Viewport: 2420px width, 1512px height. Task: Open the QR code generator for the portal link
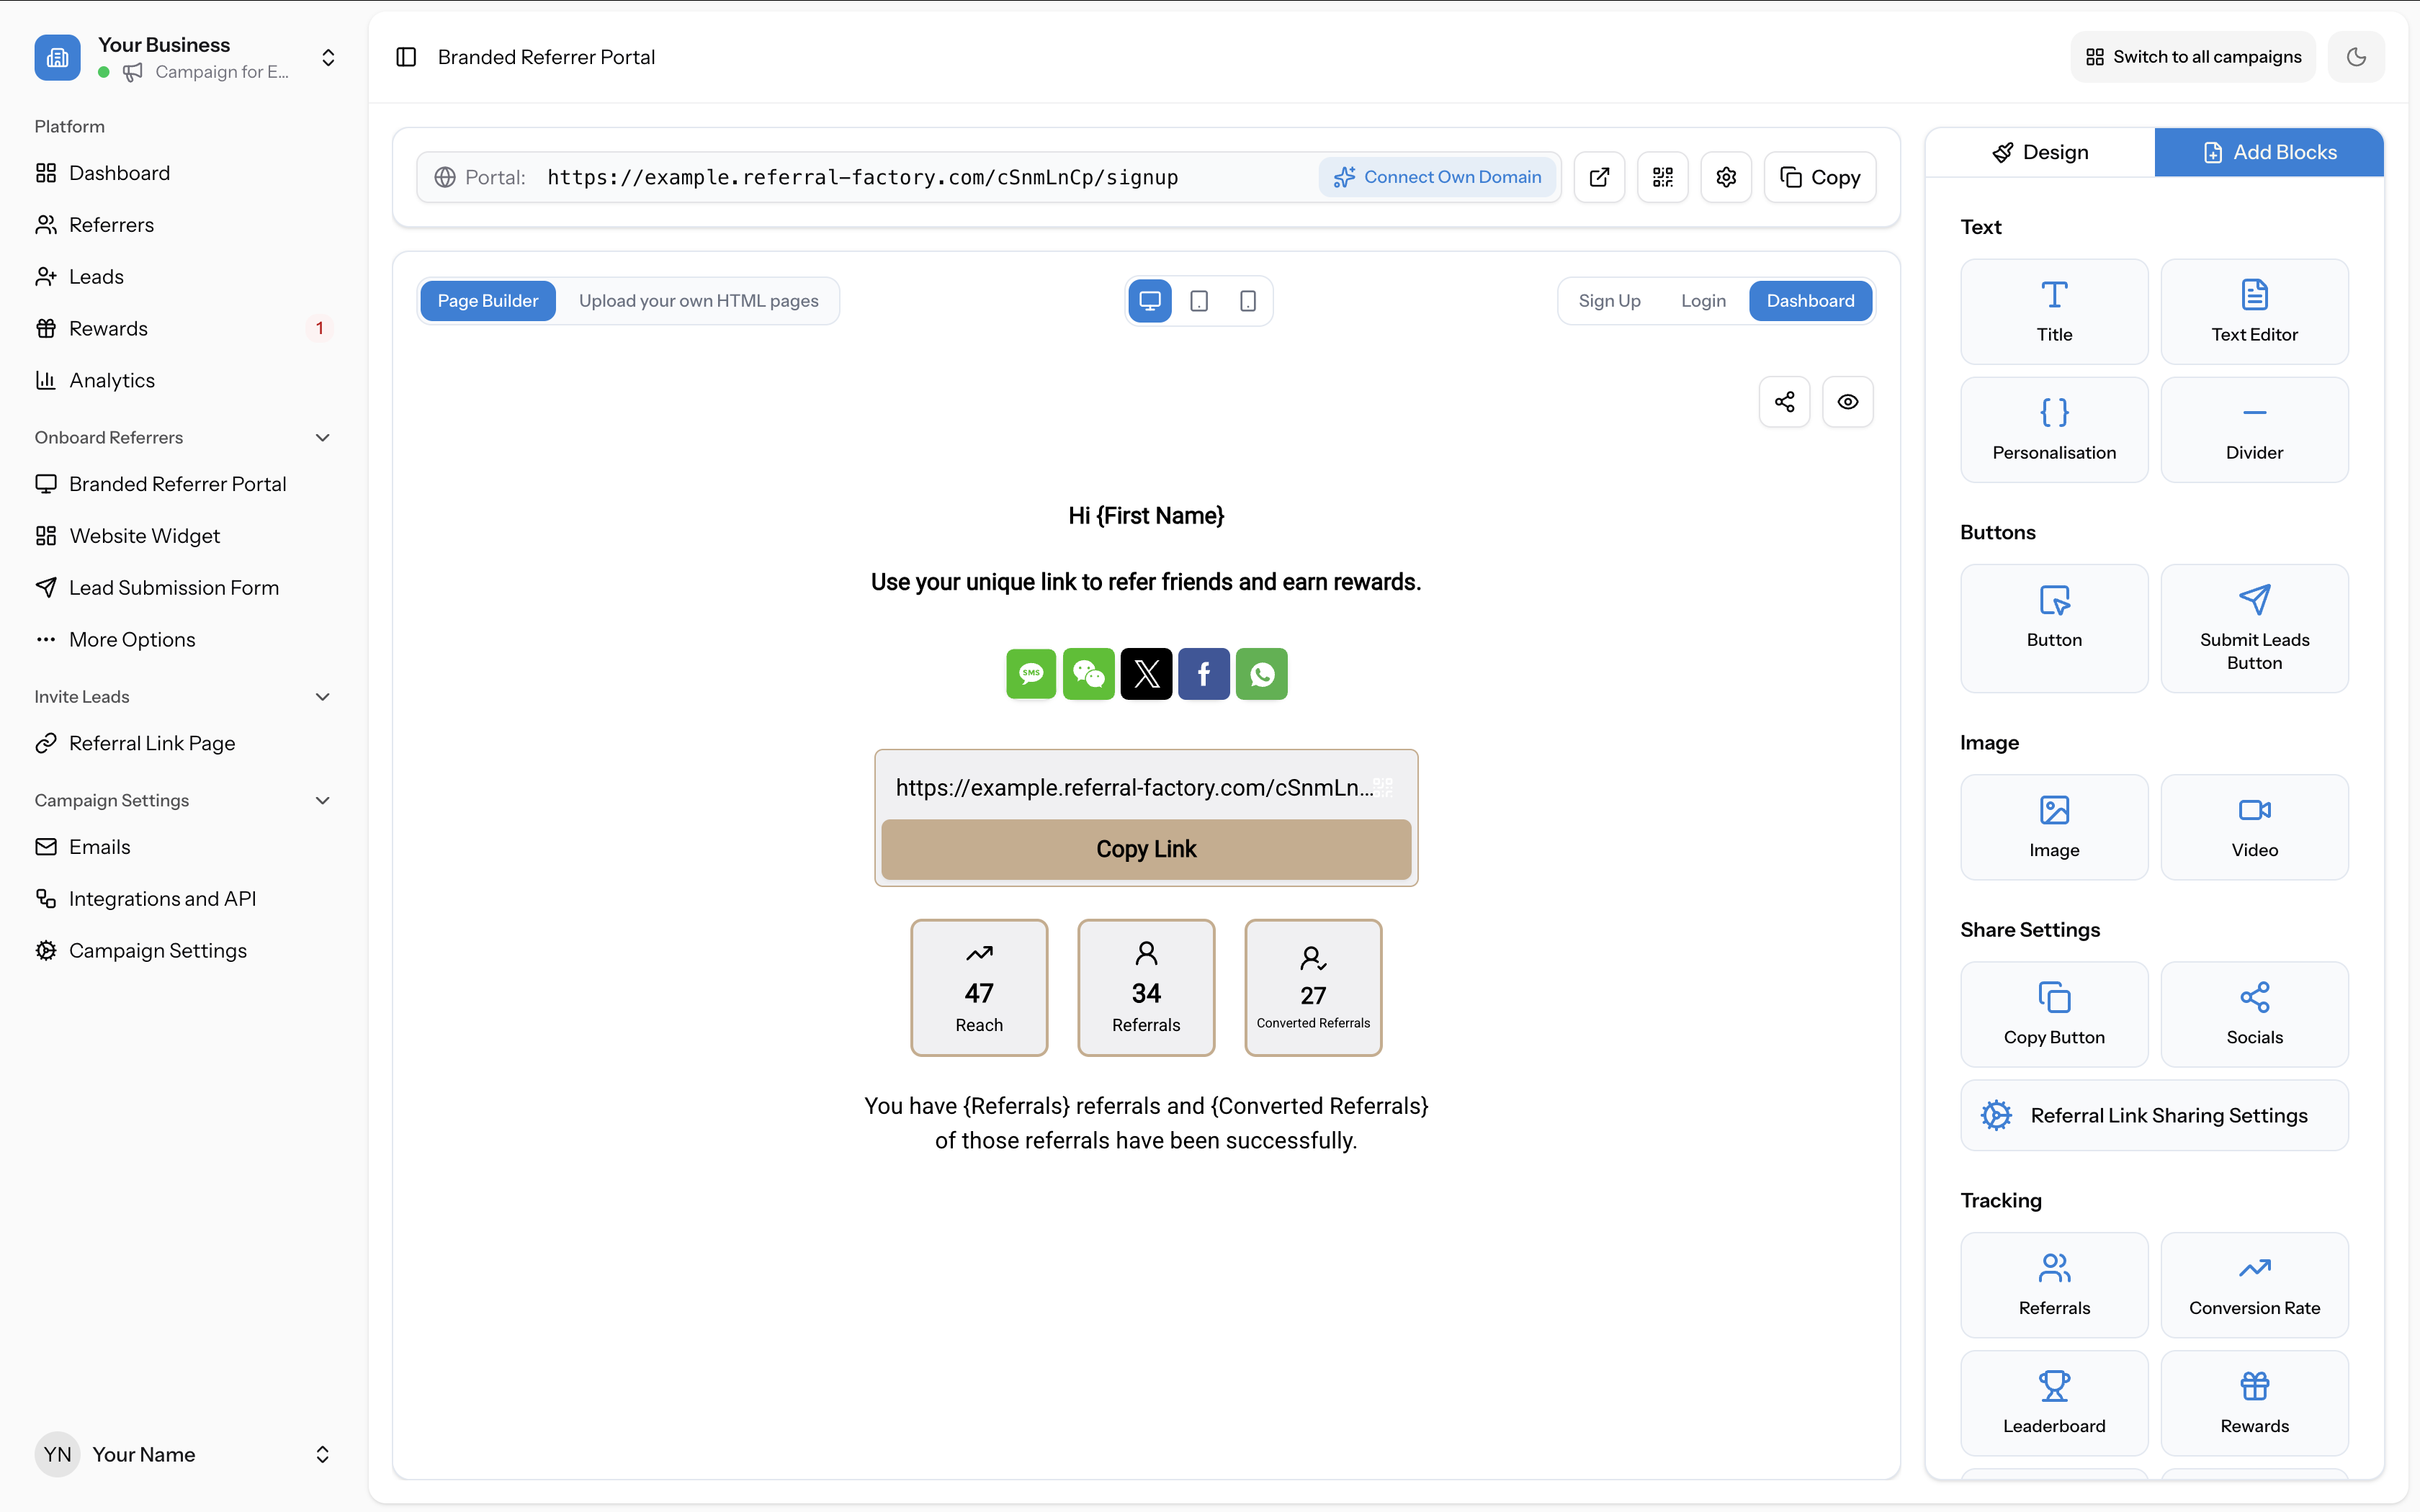[1663, 177]
